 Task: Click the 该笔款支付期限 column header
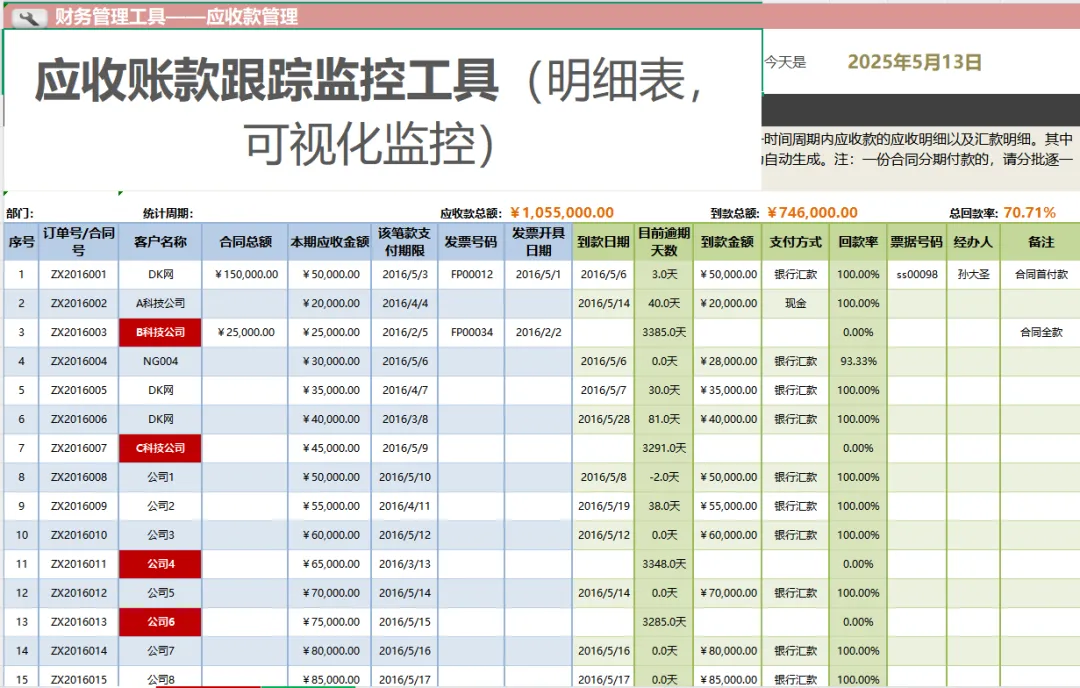click(x=404, y=242)
